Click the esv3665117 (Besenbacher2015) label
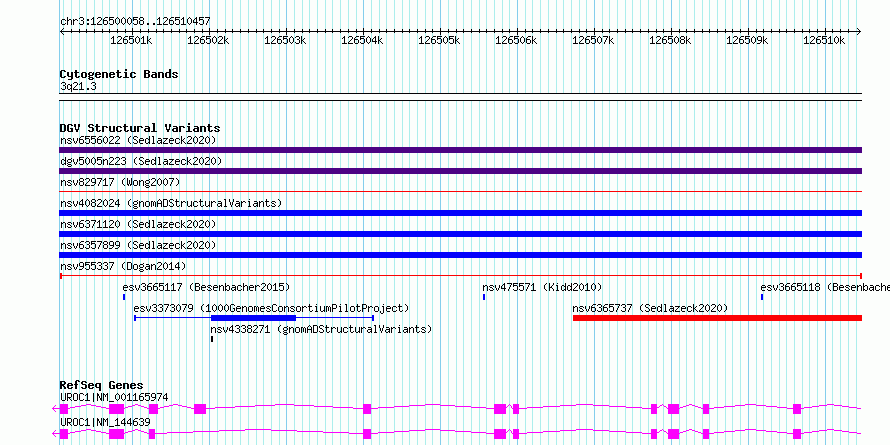 [x=206, y=287]
